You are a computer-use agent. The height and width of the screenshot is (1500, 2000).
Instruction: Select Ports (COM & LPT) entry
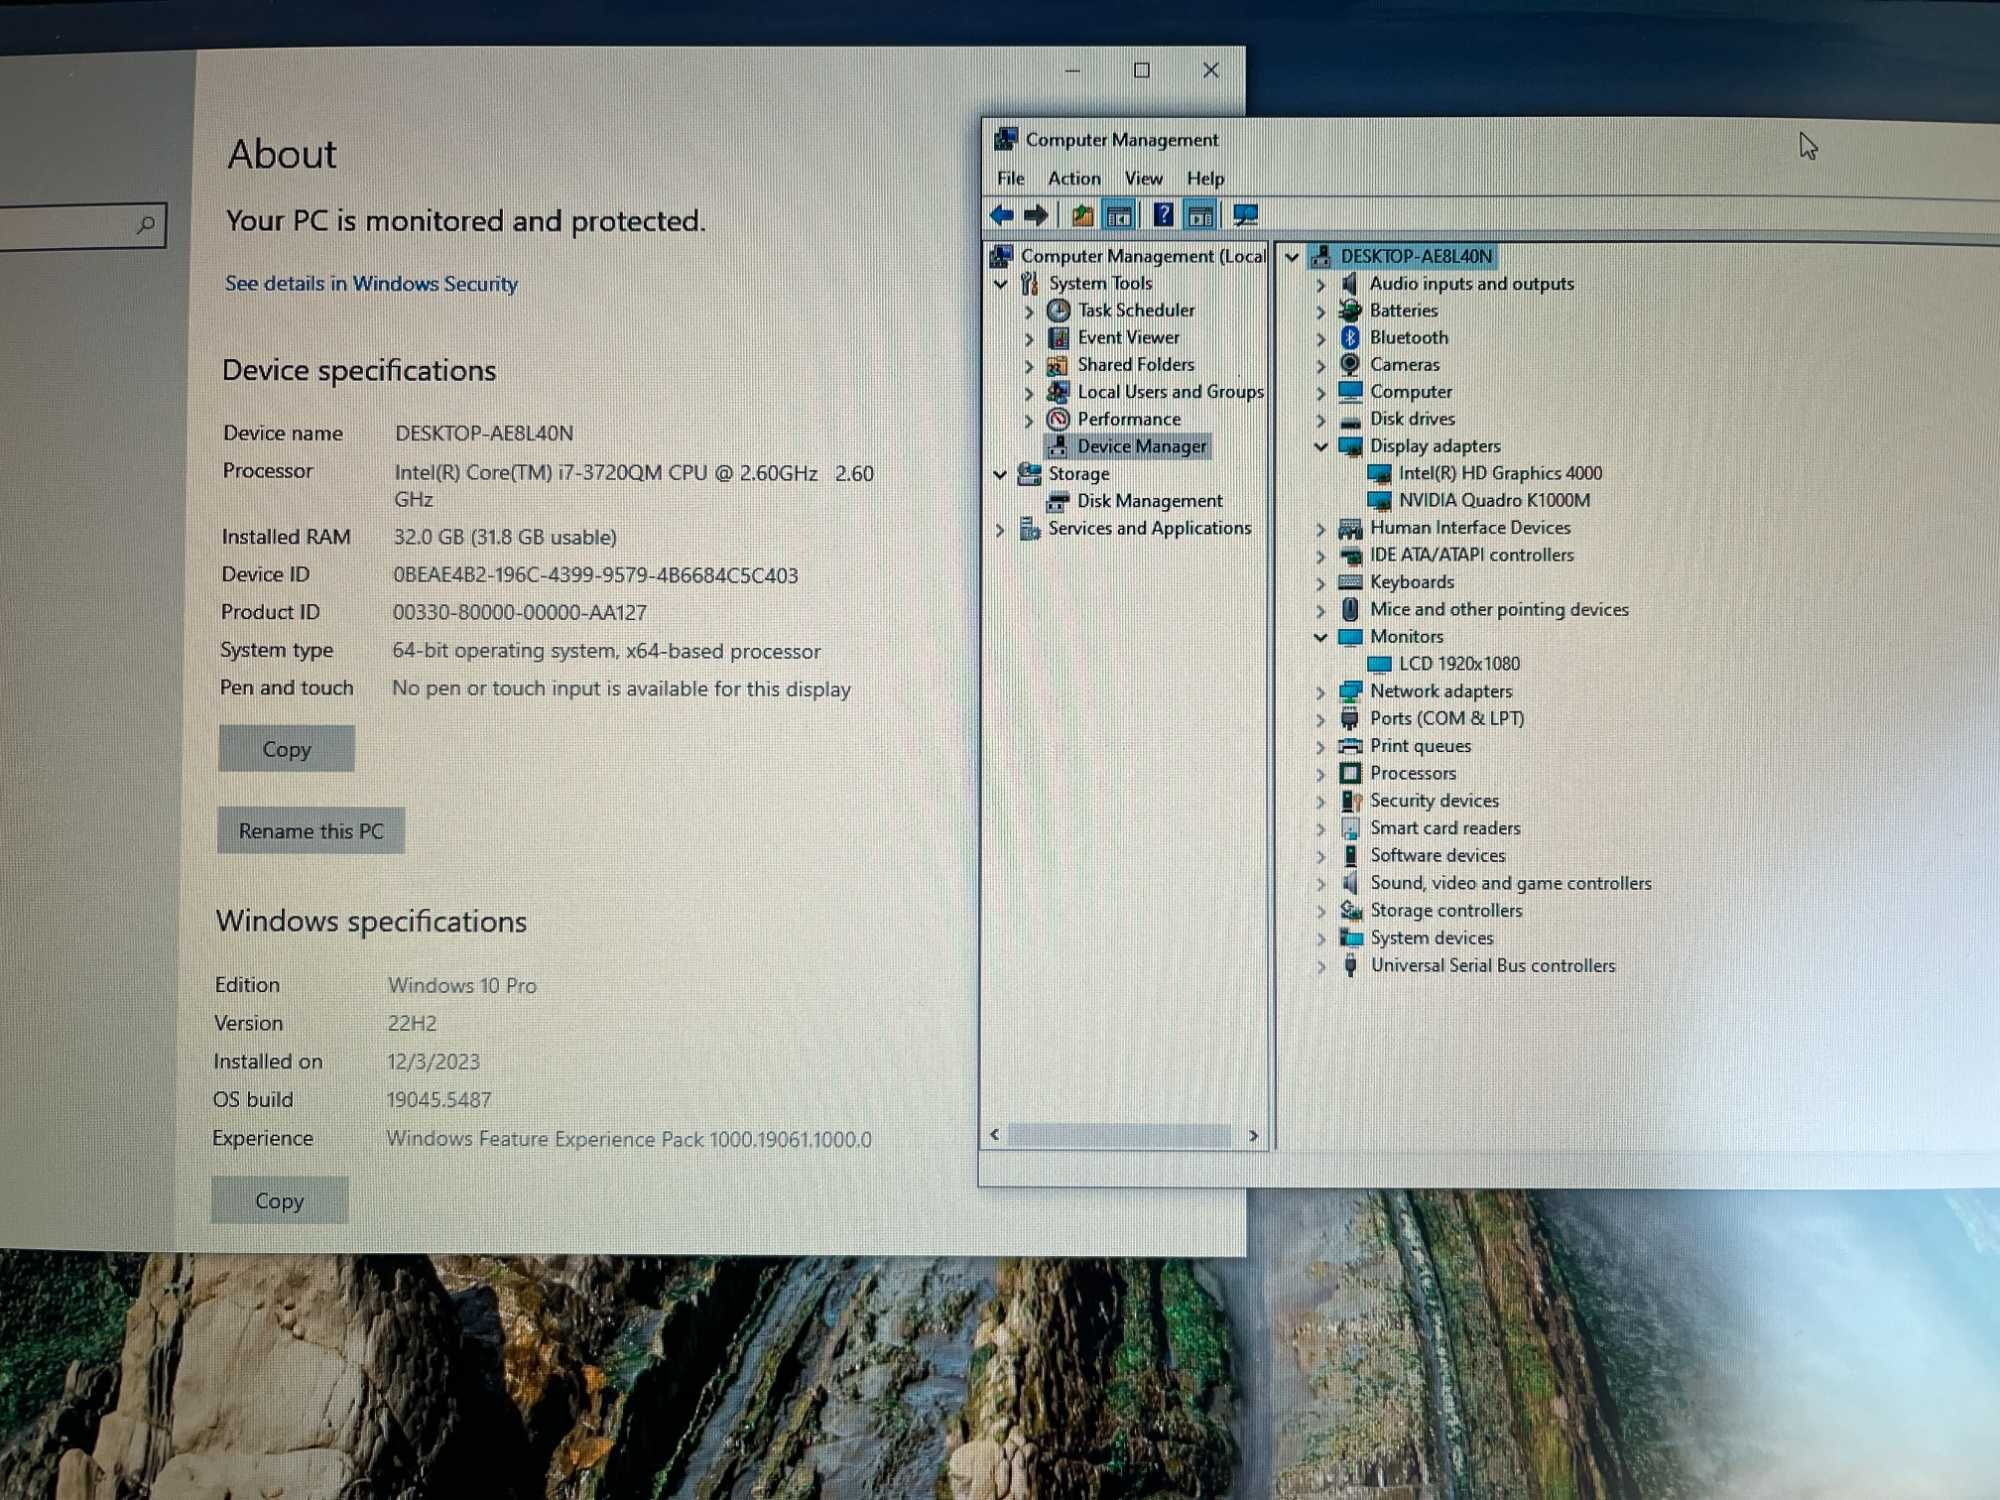point(1447,718)
